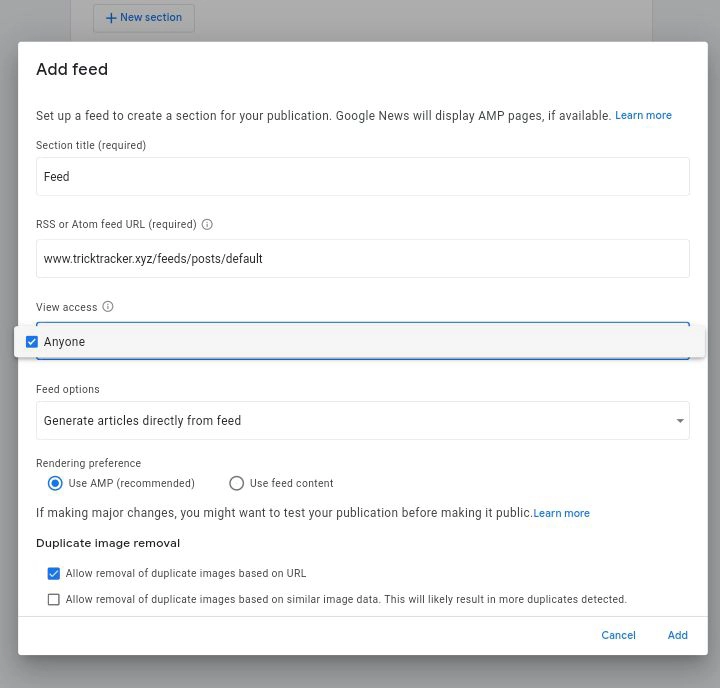Select Use AMP (recommended) radio button
Screen dimensions: 720x688
pyautogui.click(x=55, y=483)
